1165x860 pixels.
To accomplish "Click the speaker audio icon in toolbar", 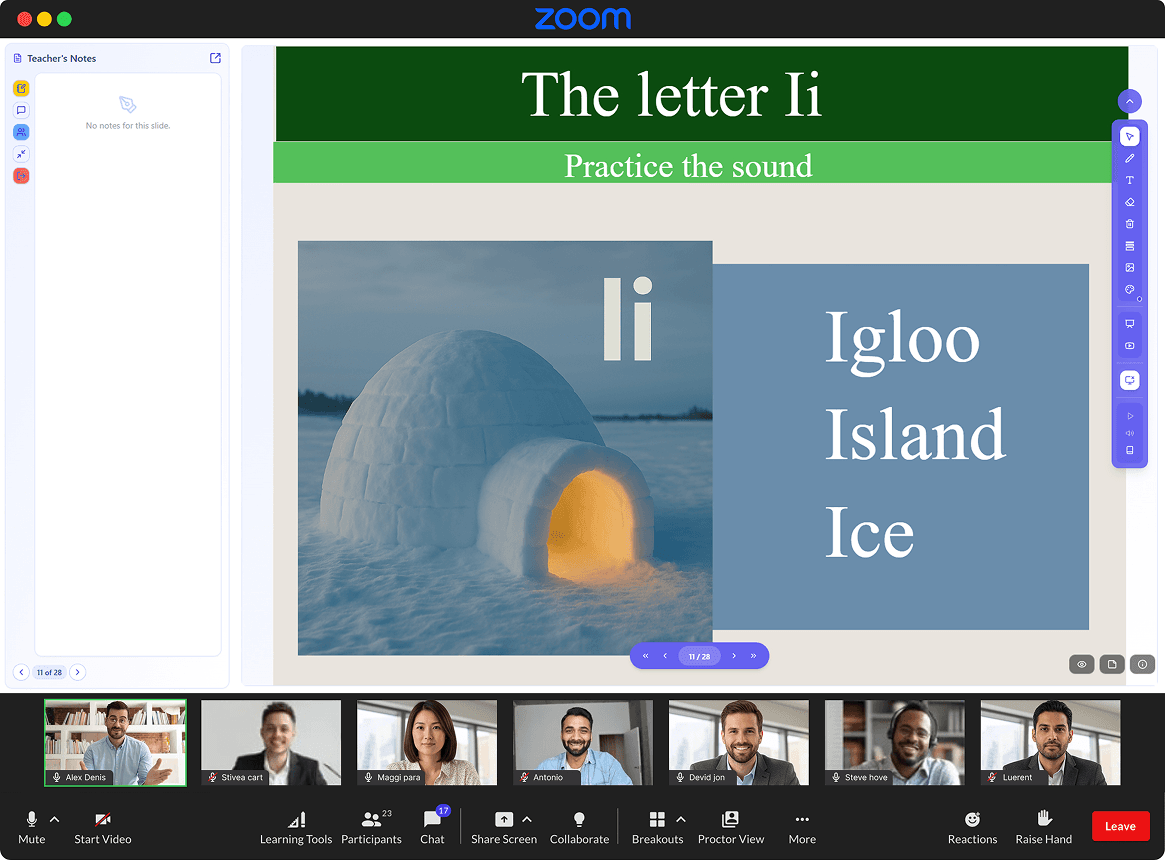I will (1129, 433).
